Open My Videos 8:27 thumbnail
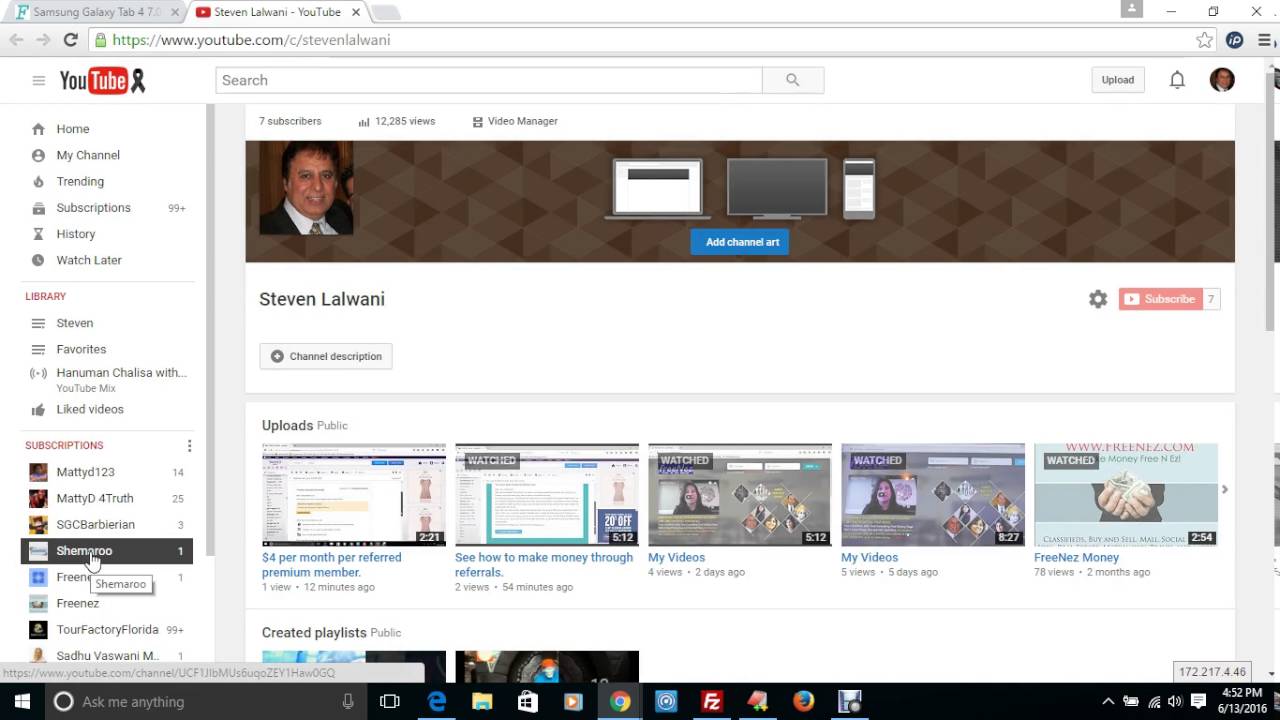 point(933,495)
